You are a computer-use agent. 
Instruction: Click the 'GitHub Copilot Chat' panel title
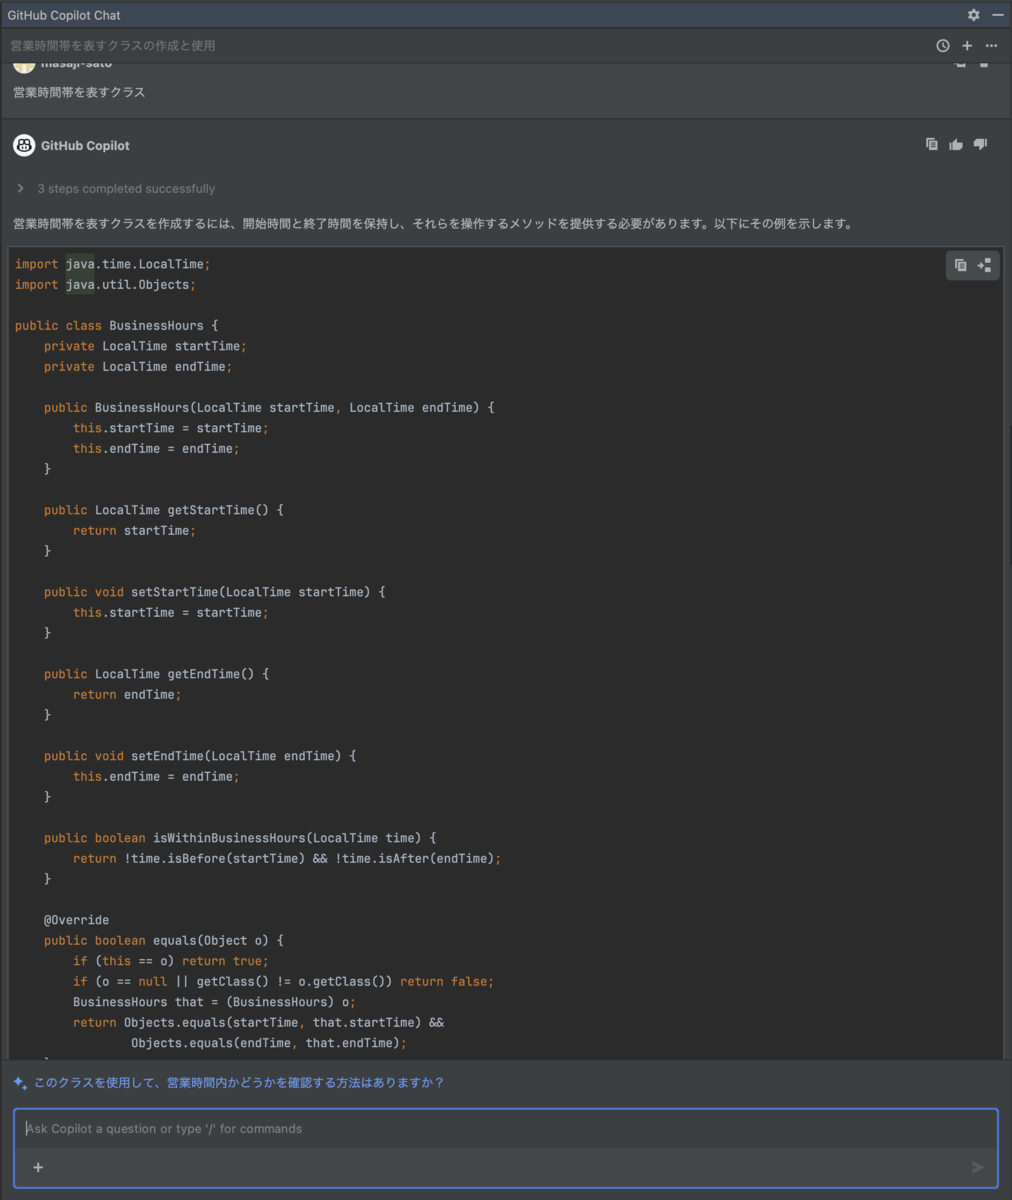click(64, 15)
